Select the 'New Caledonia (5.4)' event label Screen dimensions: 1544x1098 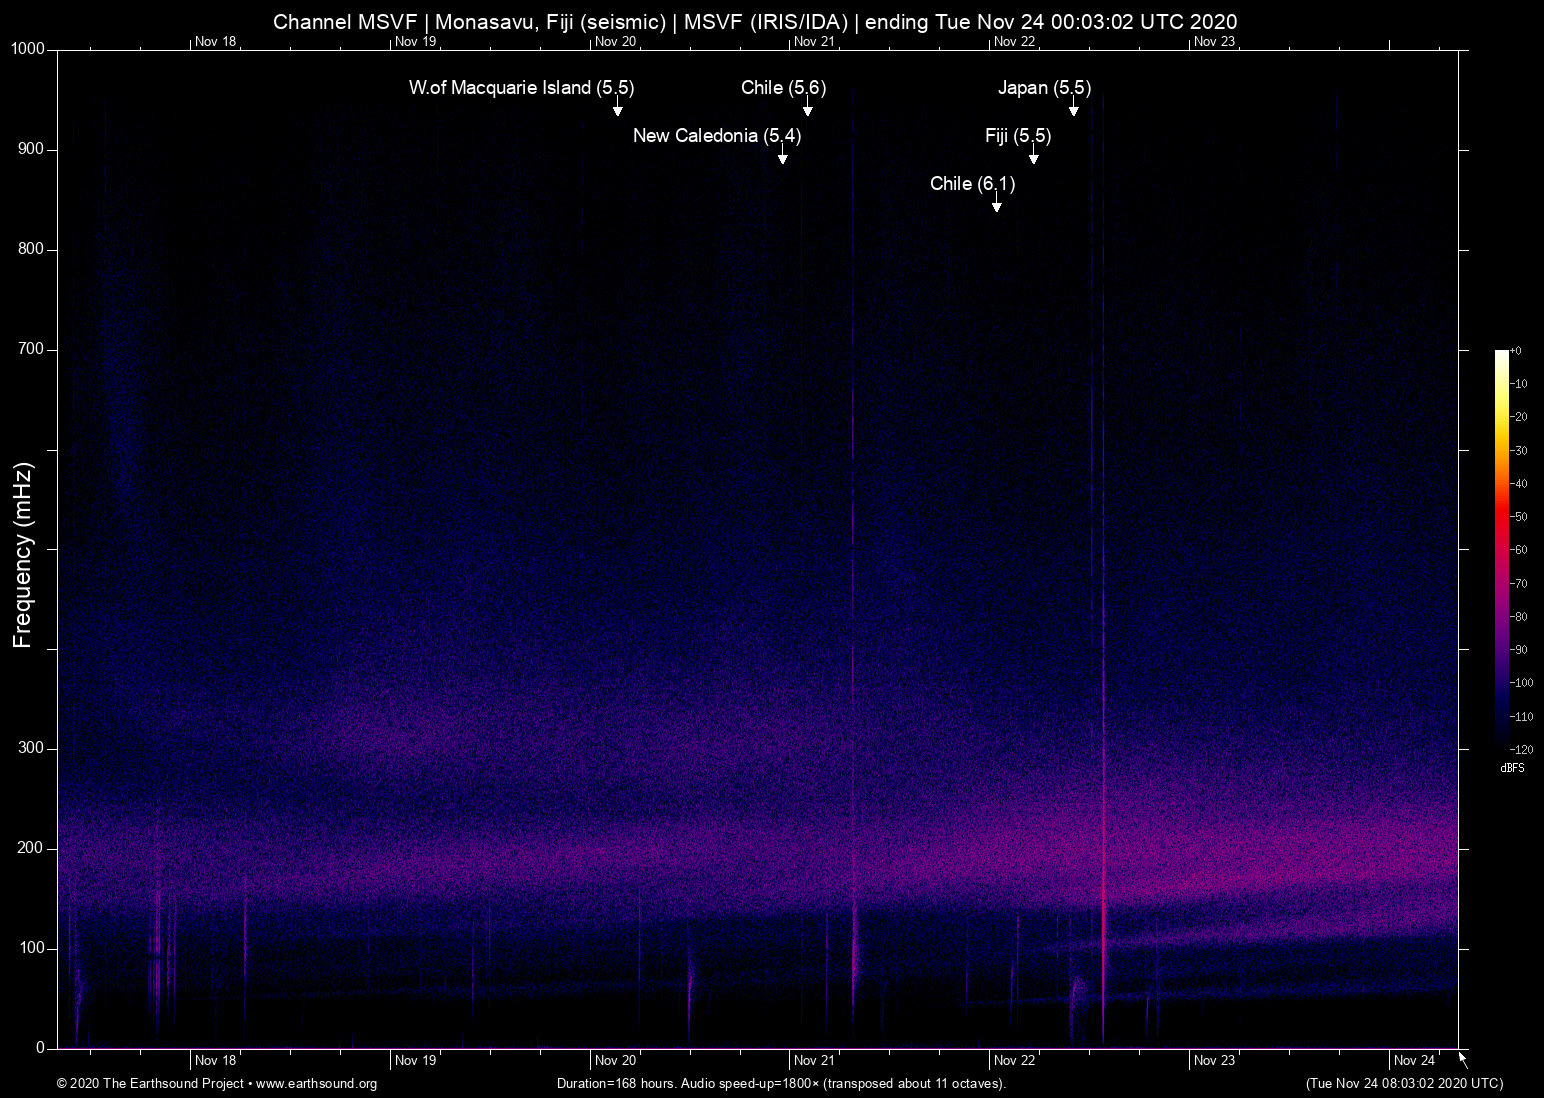[x=717, y=136]
